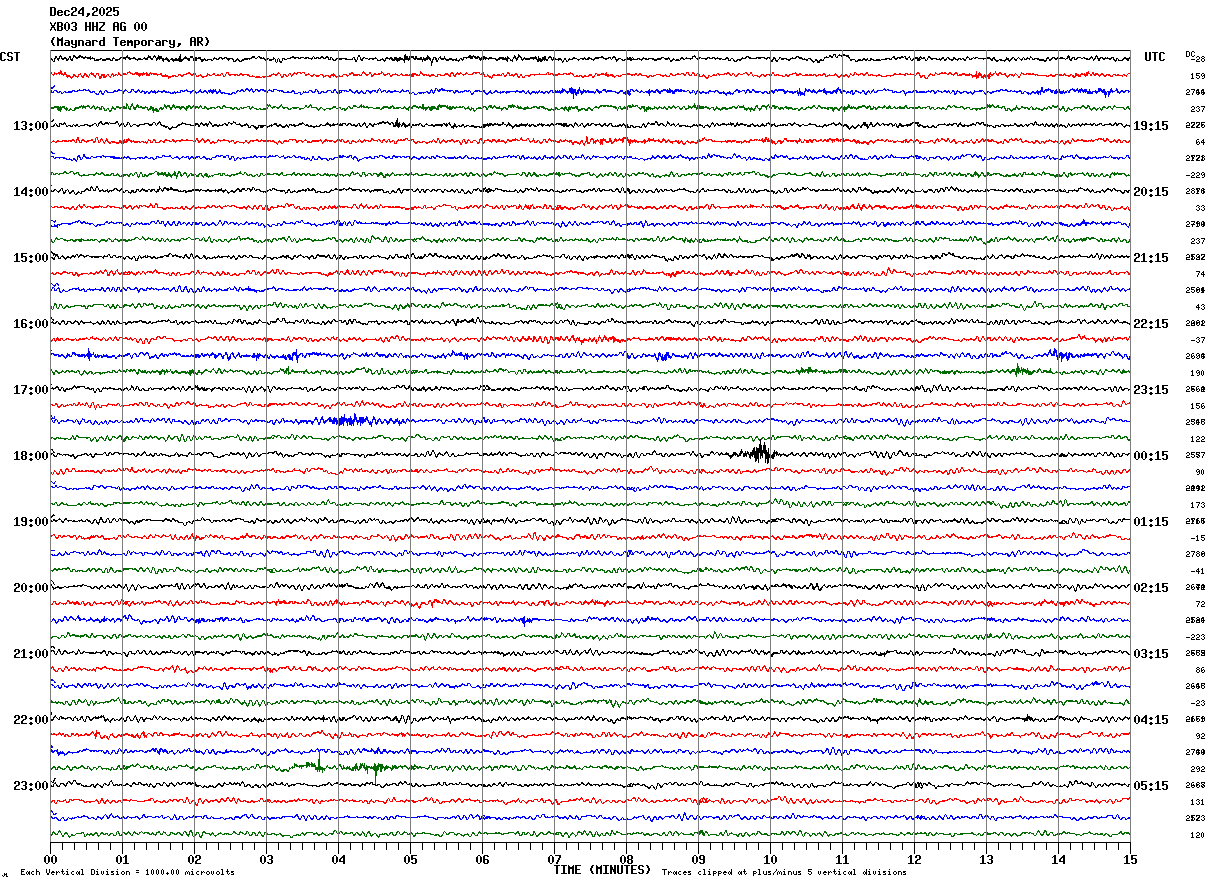Click the DC offset value 120
Image resolution: width=1210 pixels, height=886 pixels.
(1197, 835)
